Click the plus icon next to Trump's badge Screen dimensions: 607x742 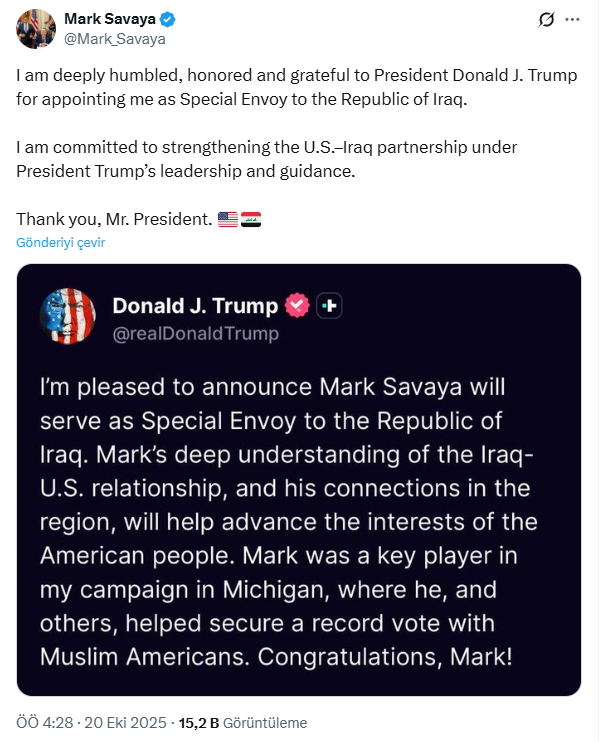point(330,306)
